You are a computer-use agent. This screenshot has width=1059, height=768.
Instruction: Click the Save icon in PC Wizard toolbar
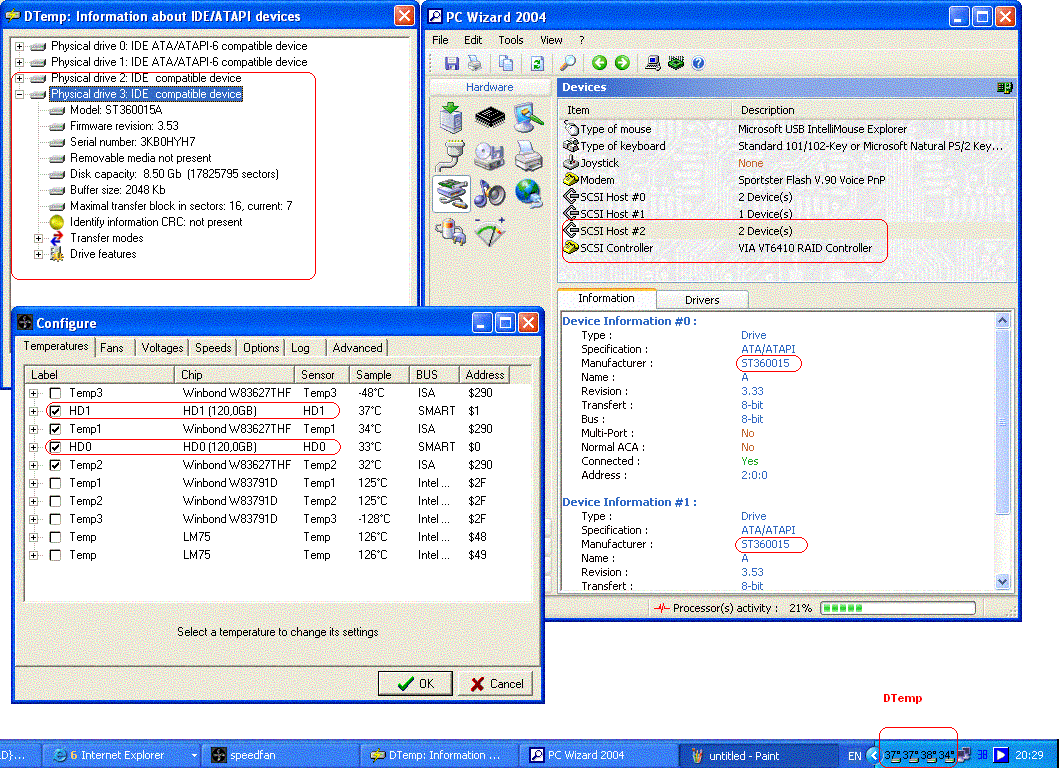pyautogui.click(x=452, y=63)
